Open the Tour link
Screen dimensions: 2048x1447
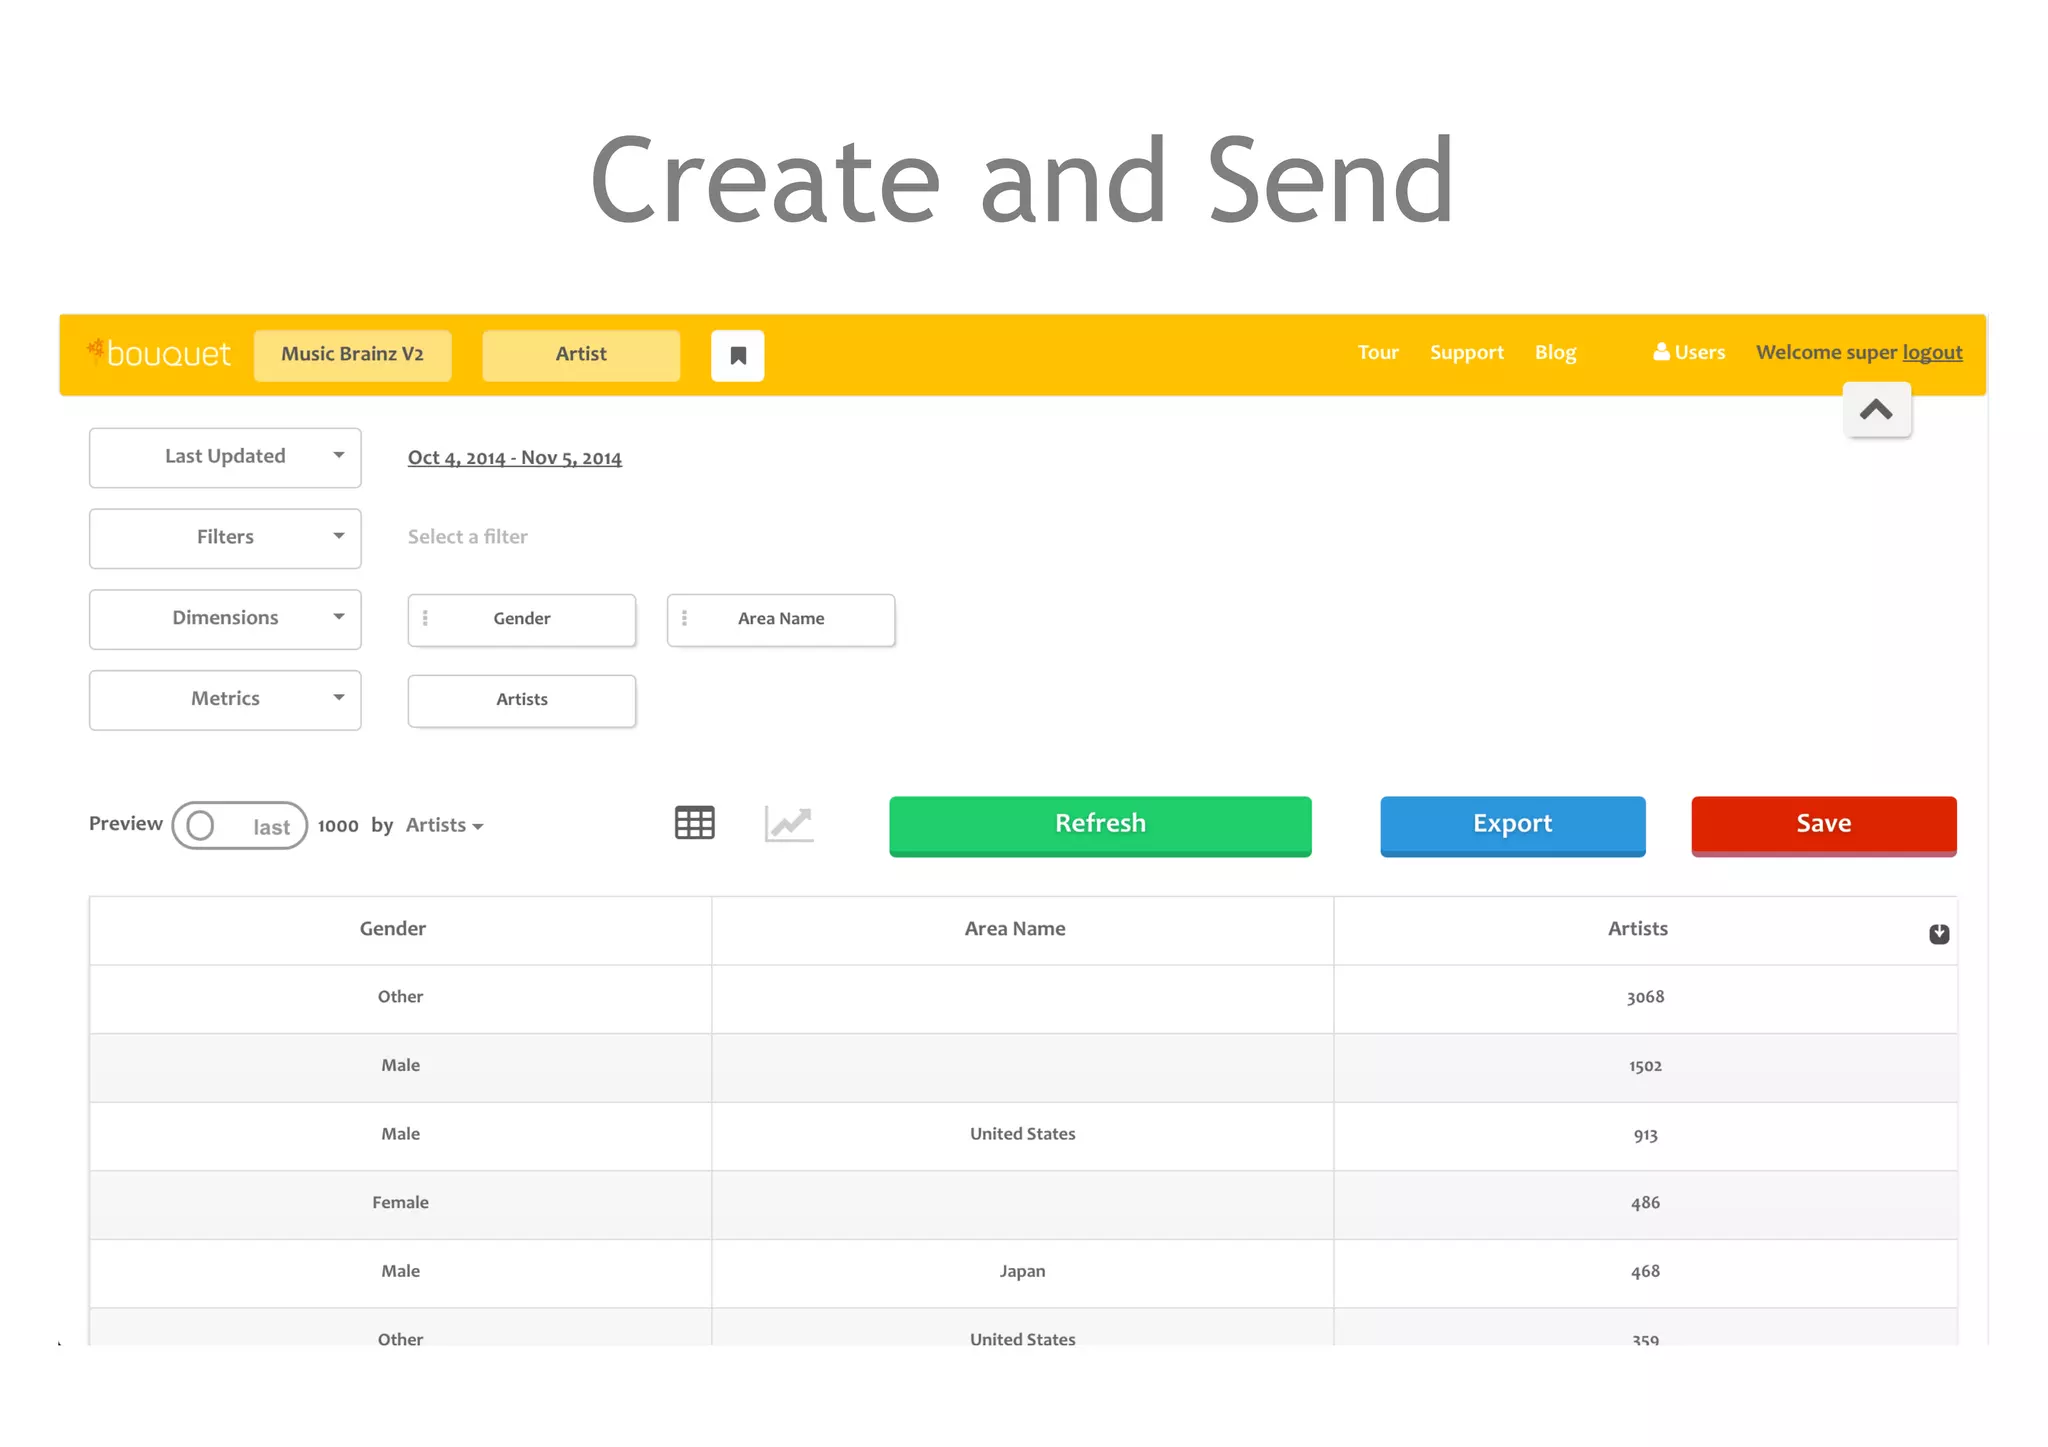pyautogui.click(x=1378, y=352)
